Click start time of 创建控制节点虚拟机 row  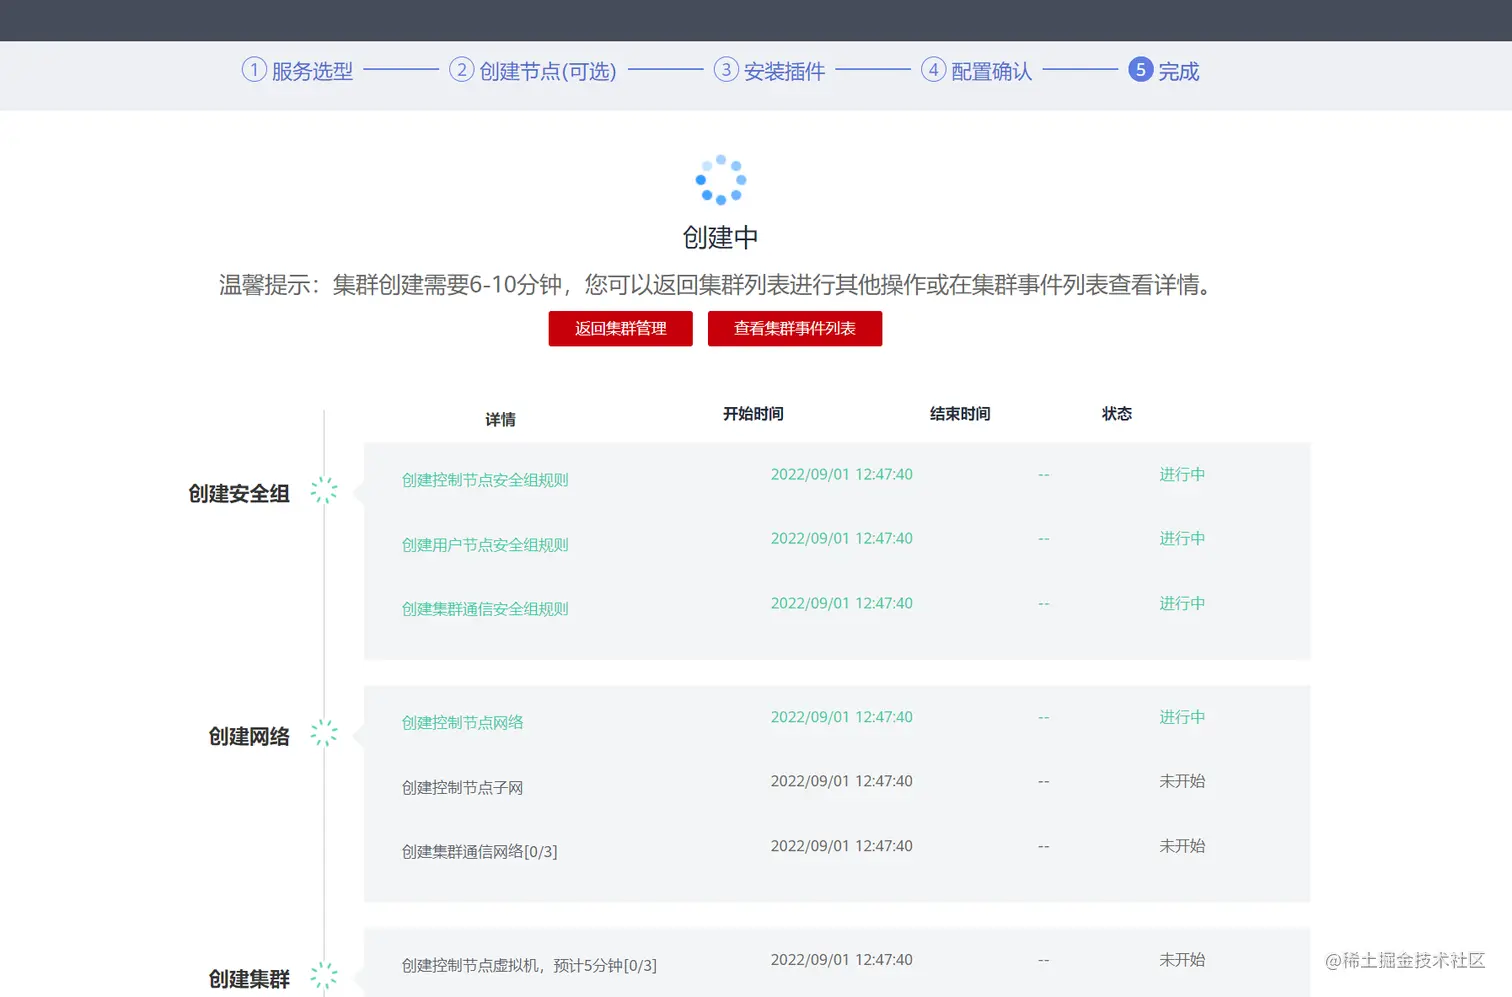(842, 960)
